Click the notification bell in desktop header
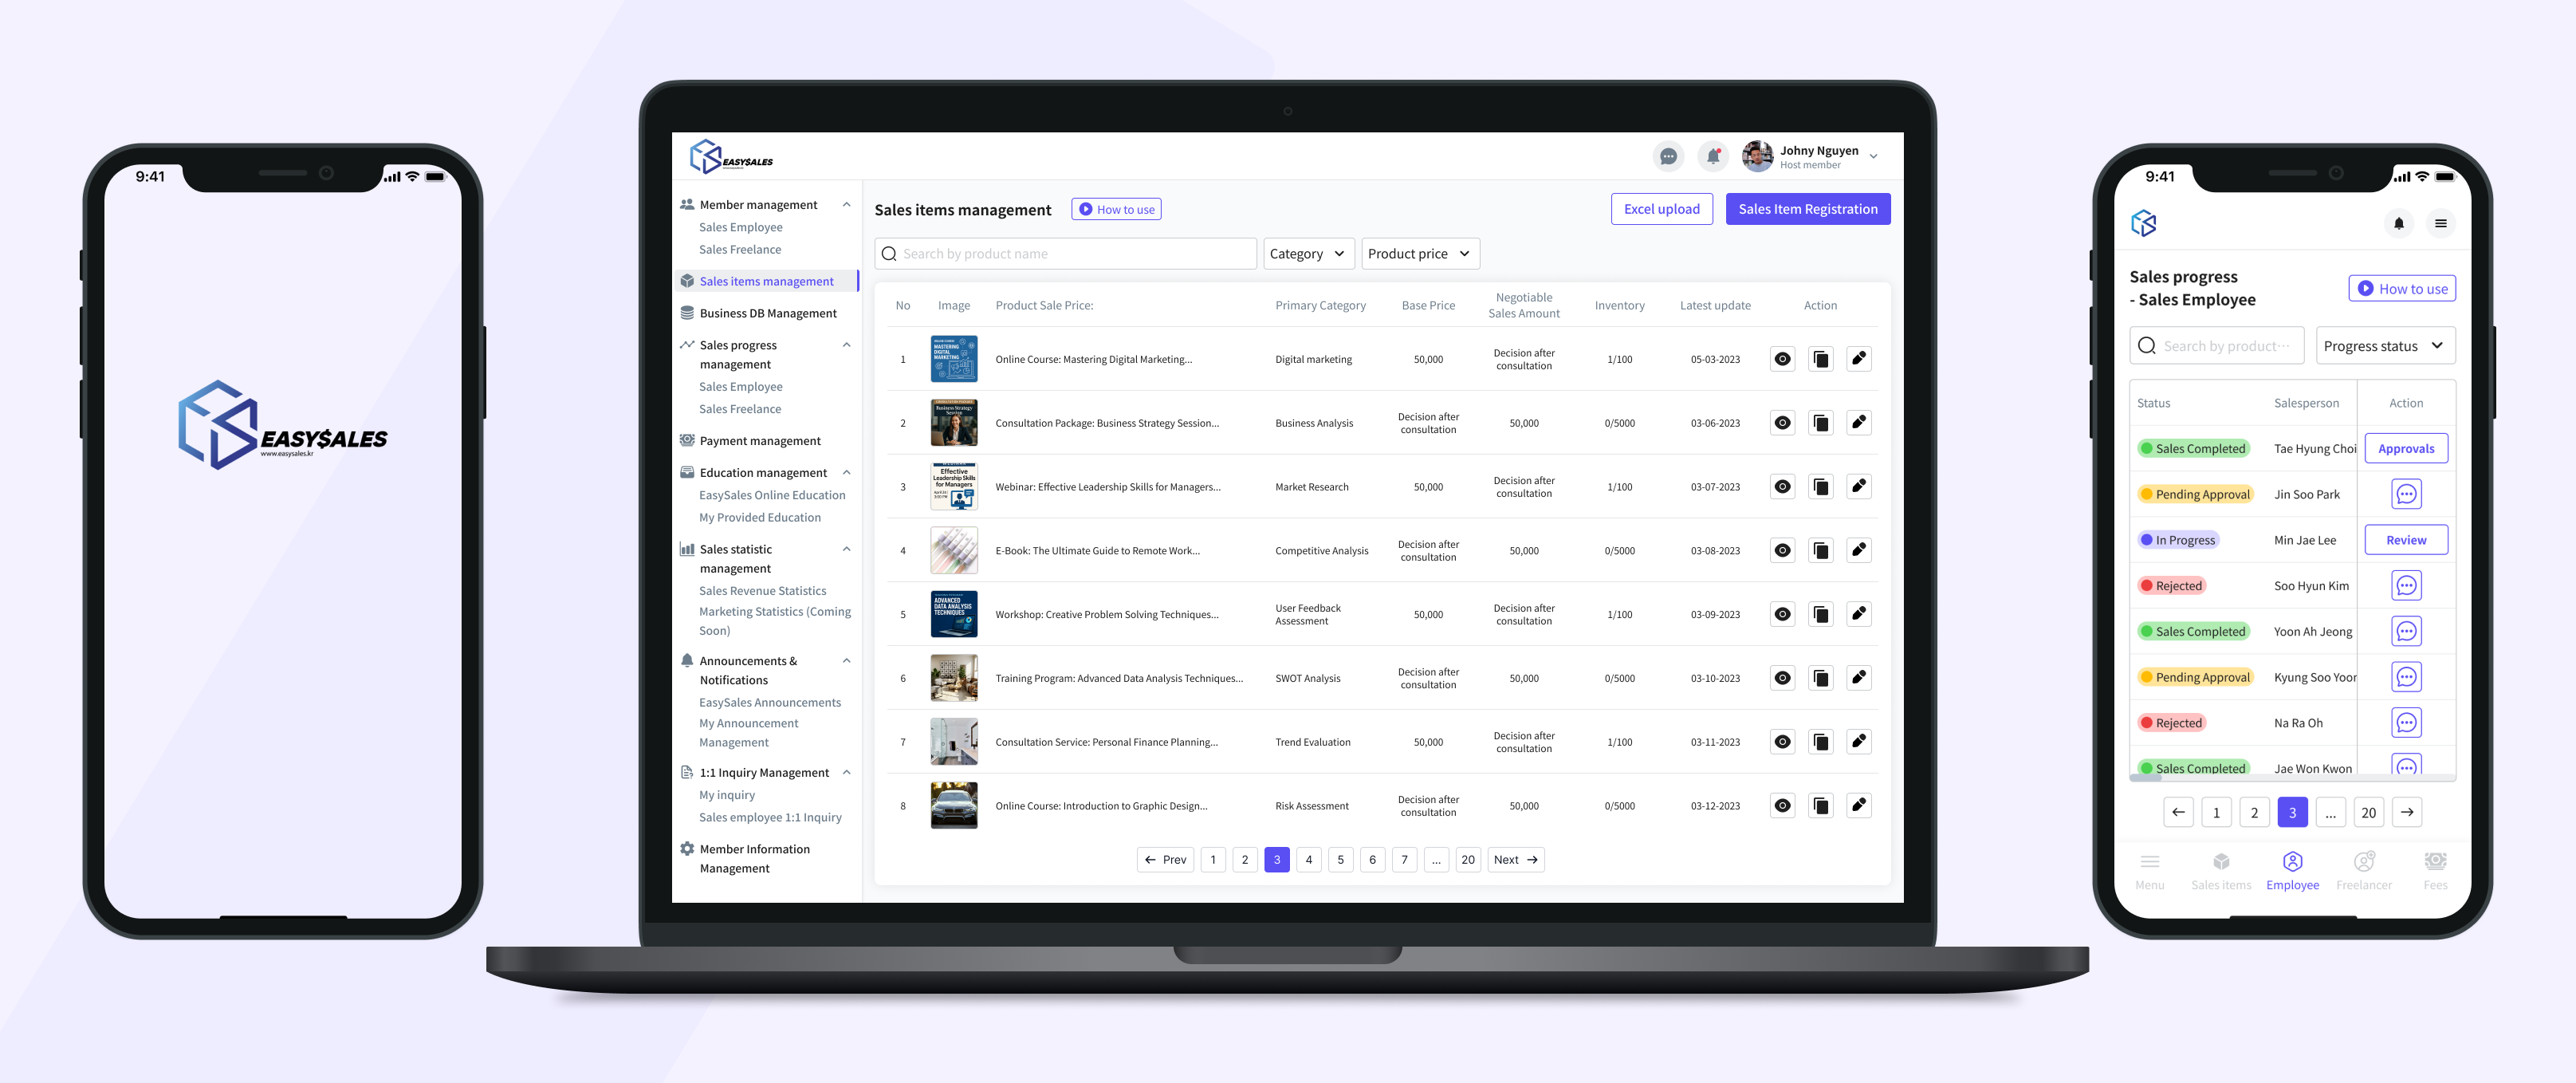The width and height of the screenshot is (2576, 1083). (1712, 156)
